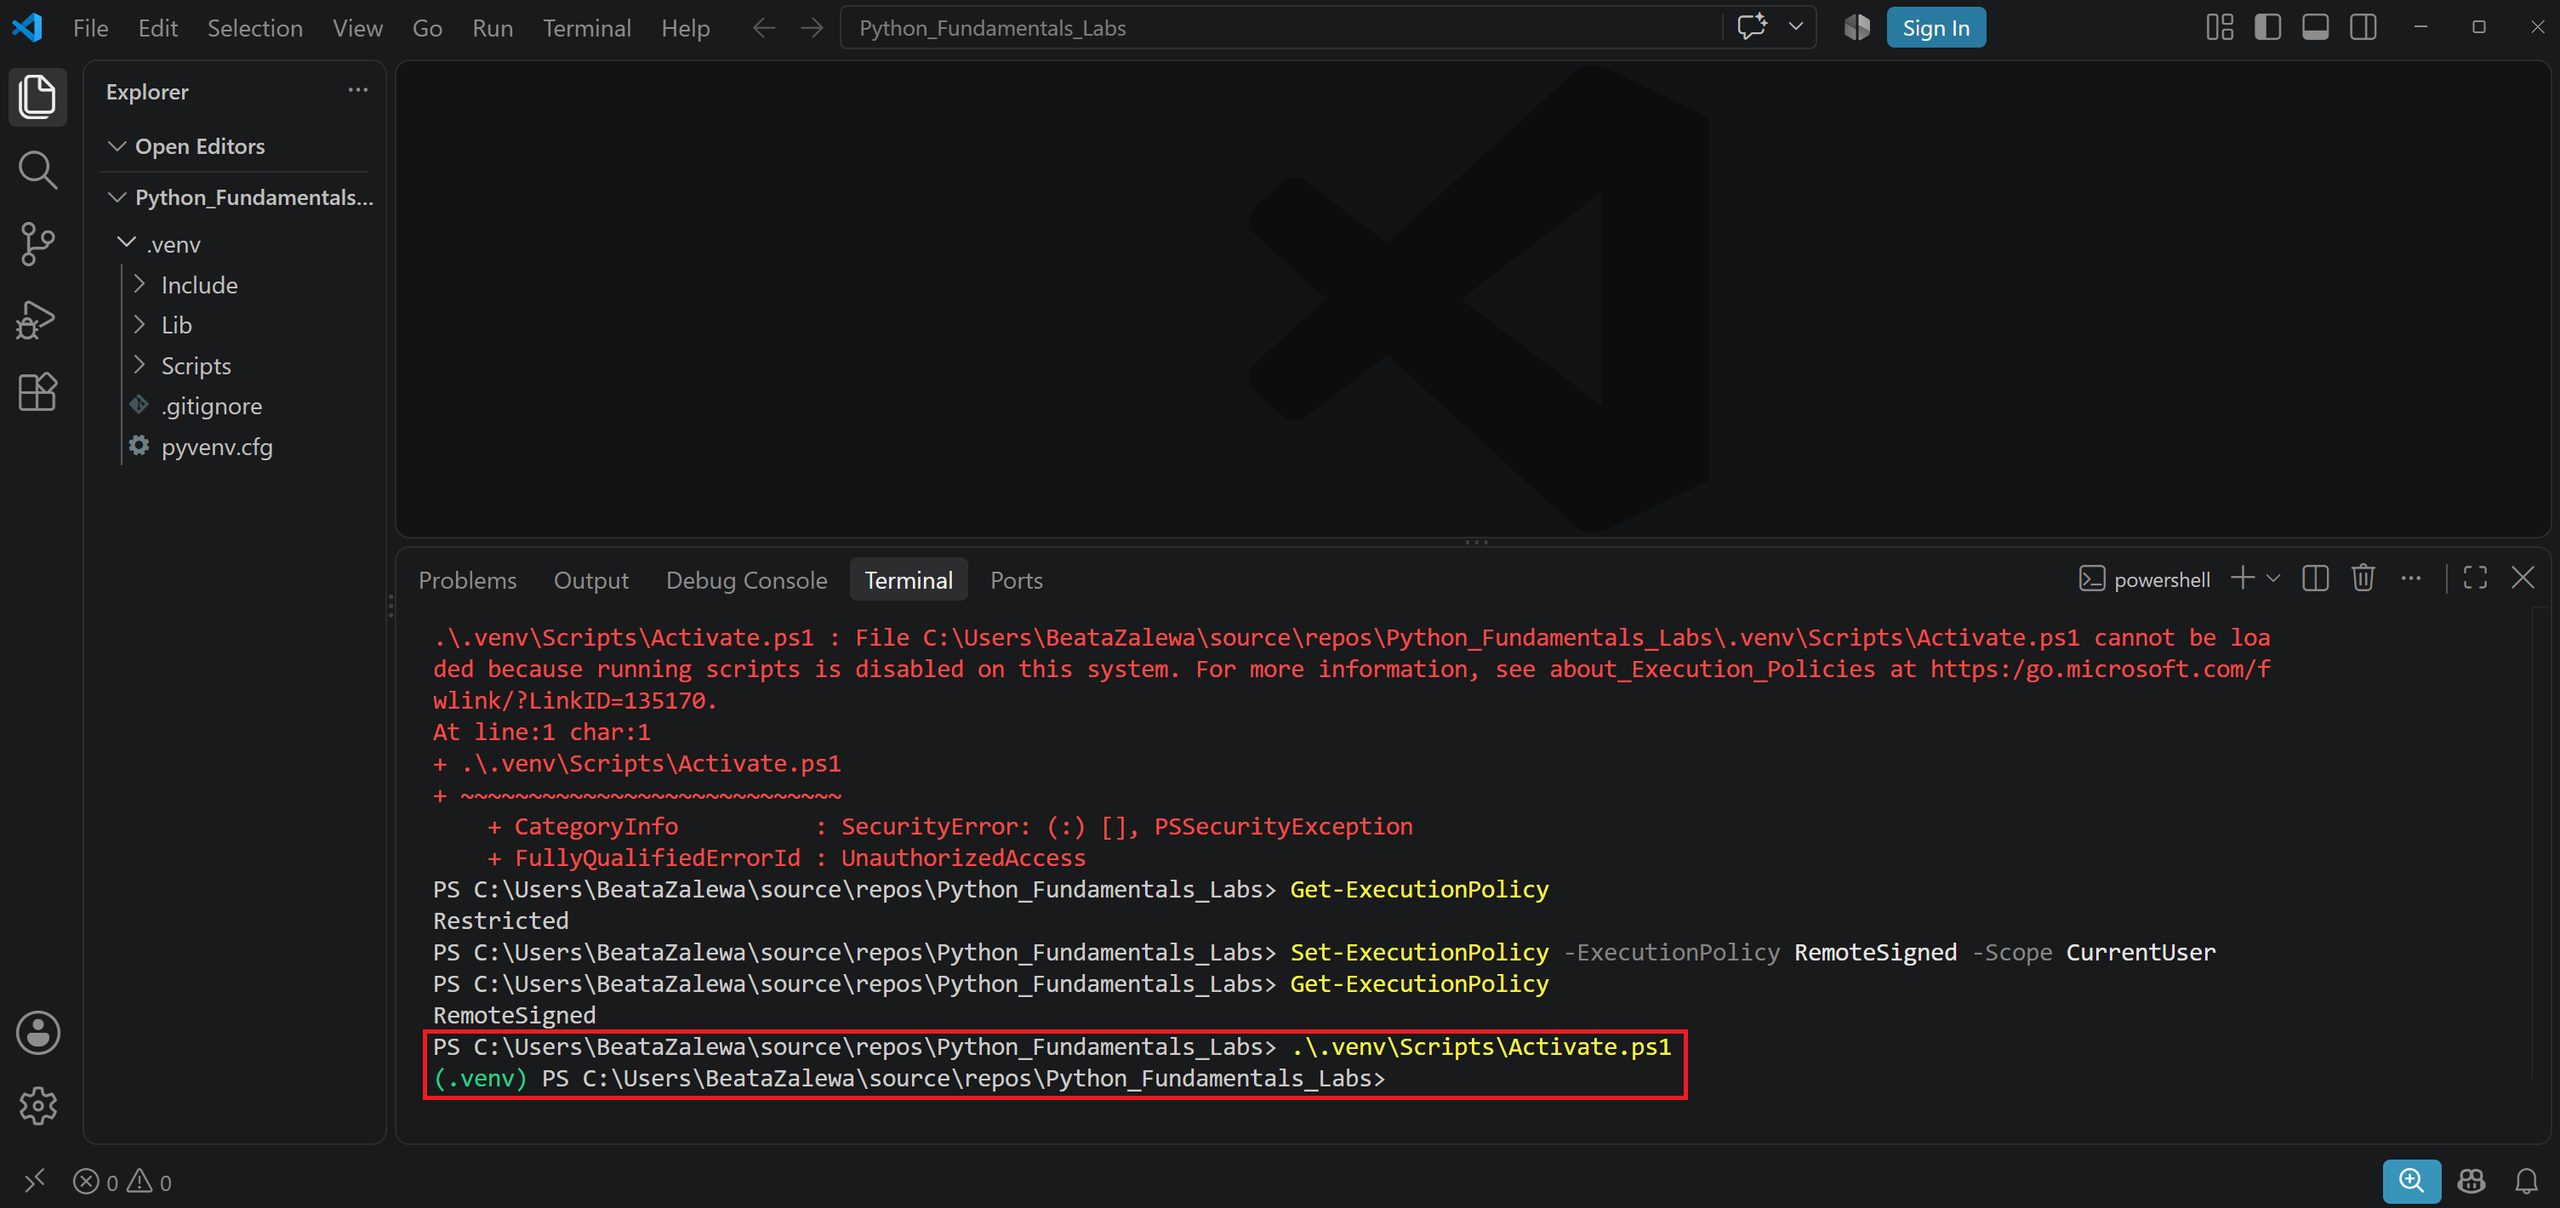Open terminal panel more actions ellipsis
This screenshot has width=2560, height=1208.
point(2411,578)
